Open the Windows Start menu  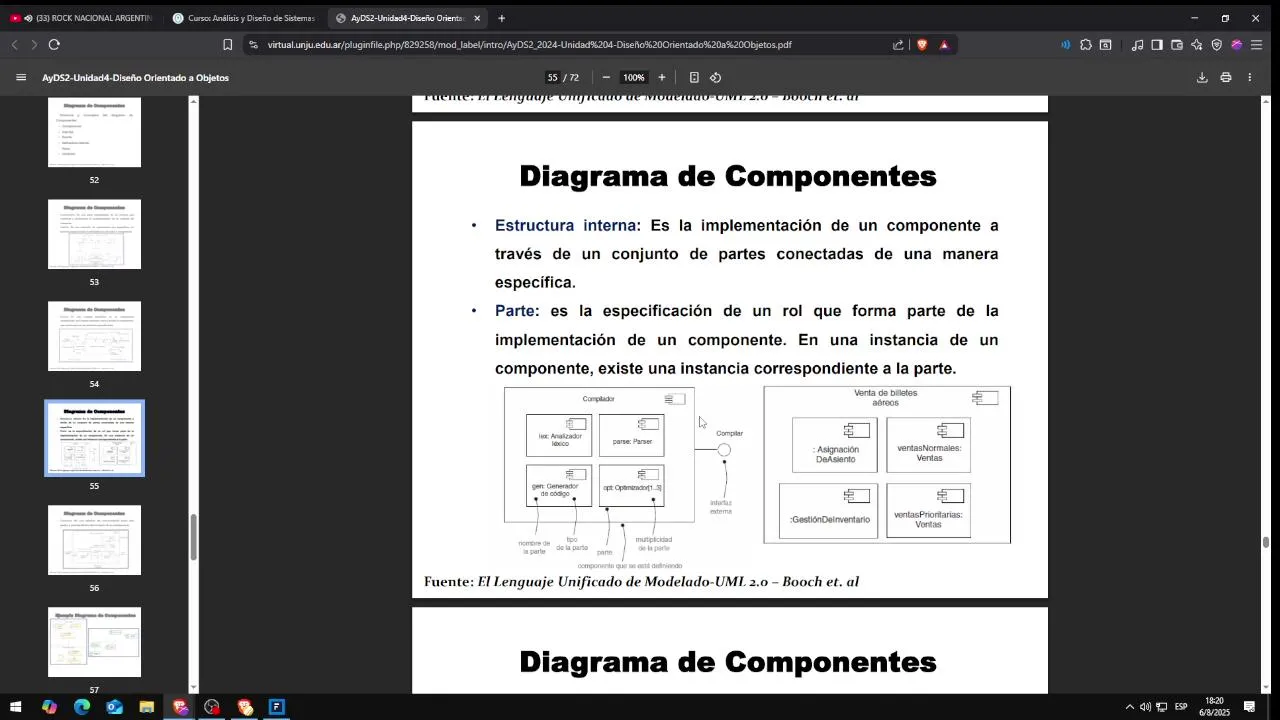coord(15,707)
